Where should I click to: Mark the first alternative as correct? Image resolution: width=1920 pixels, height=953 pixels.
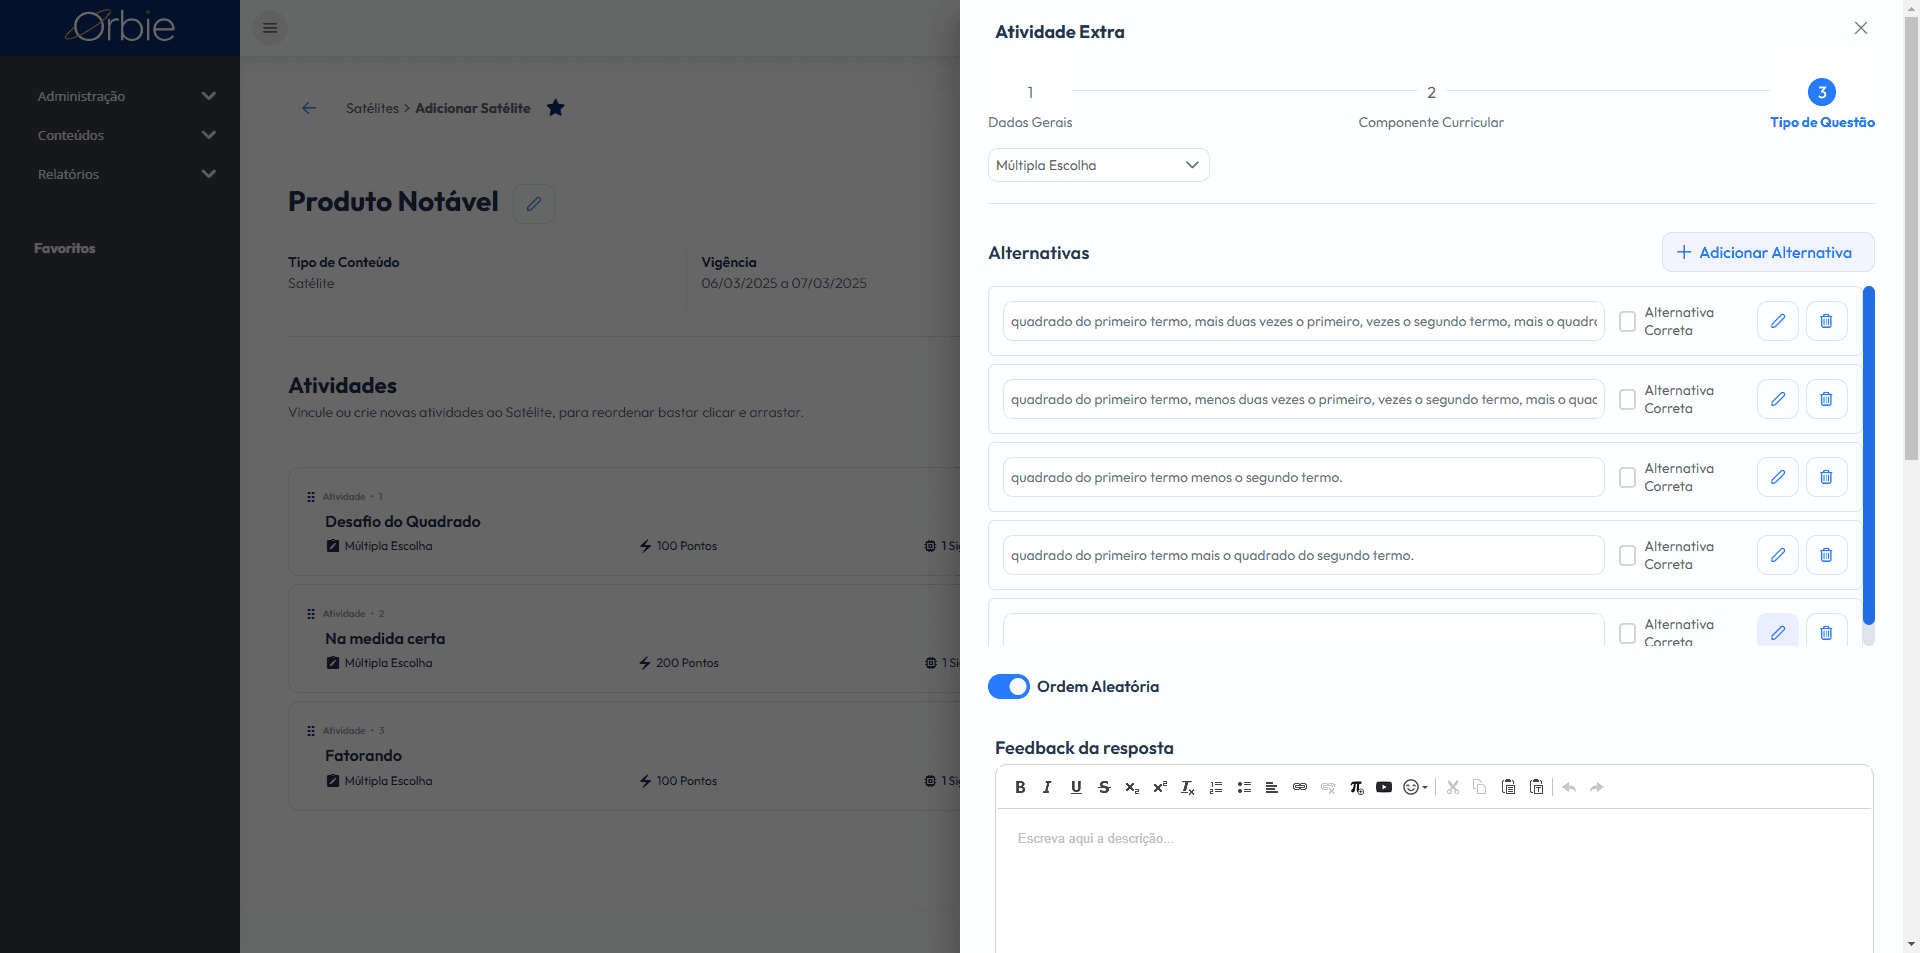pyautogui.click(x=1627, y=321)
